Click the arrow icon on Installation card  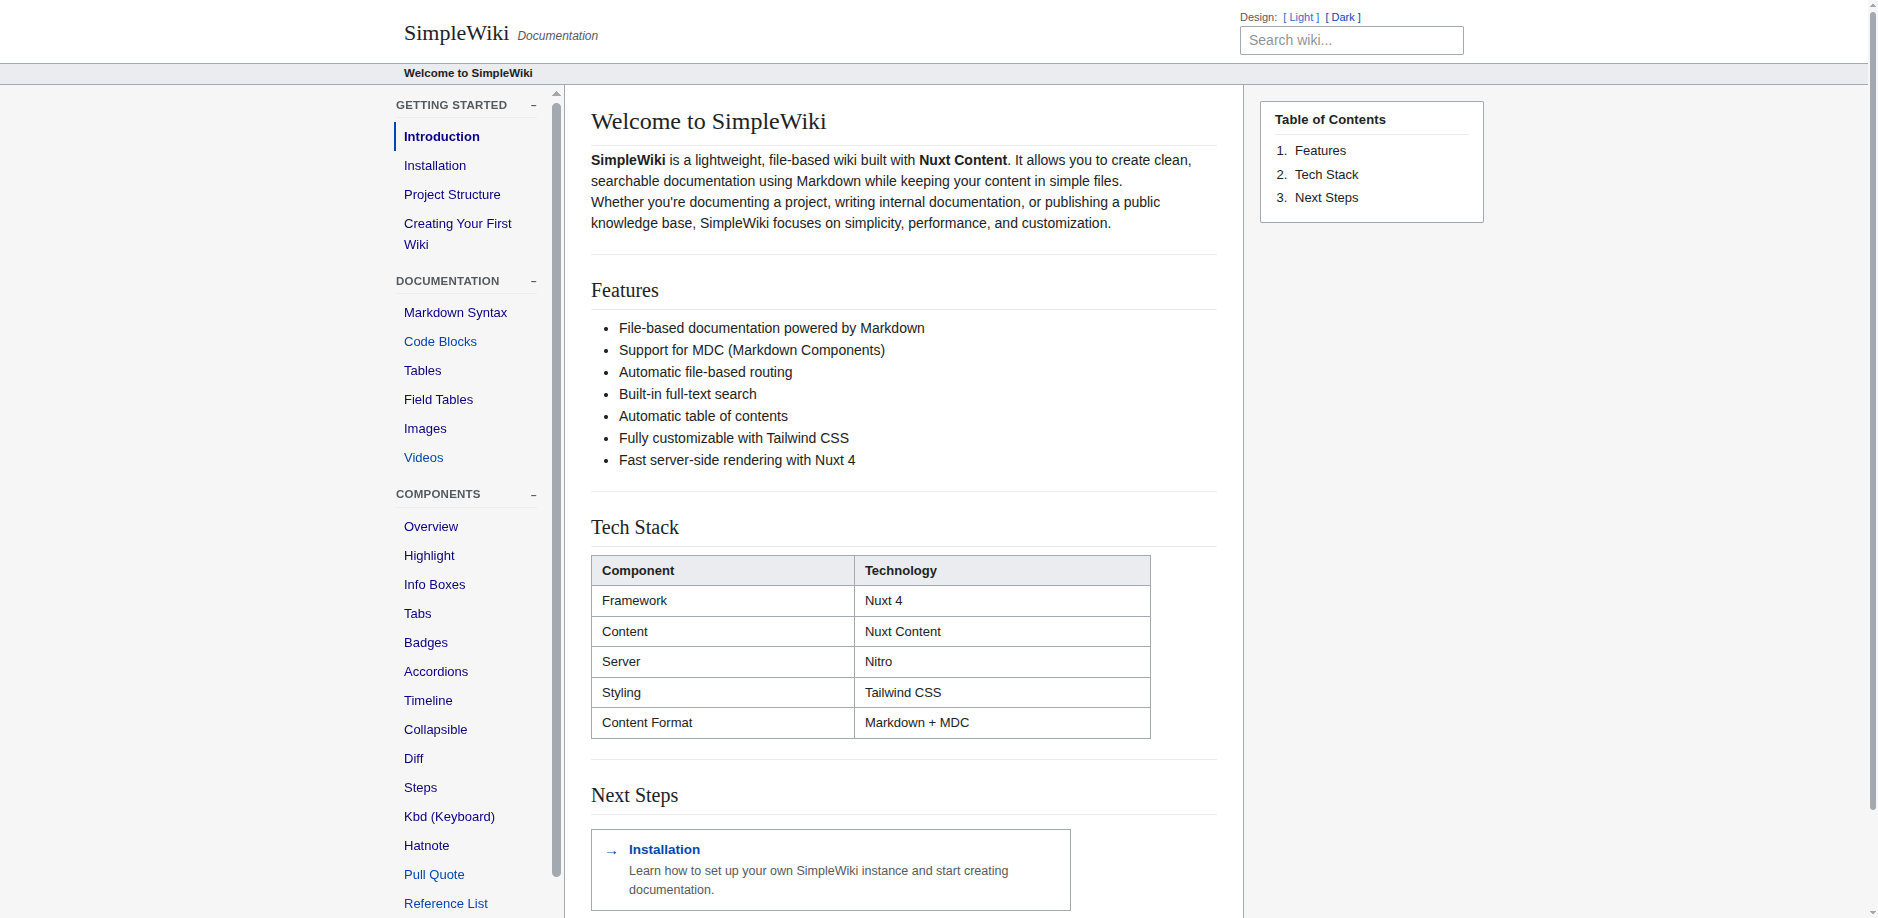612,852
